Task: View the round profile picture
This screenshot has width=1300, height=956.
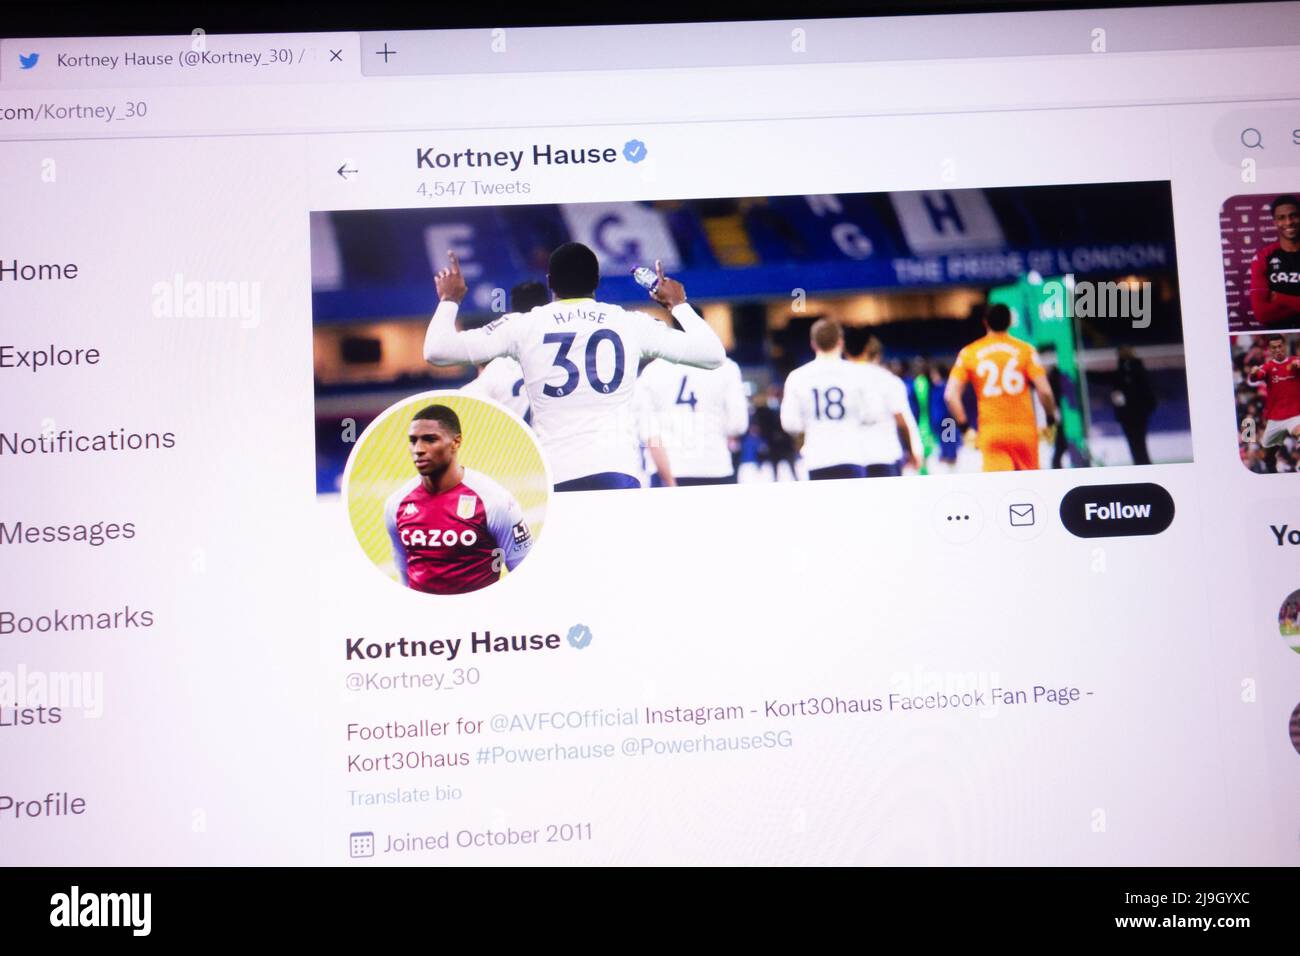Action: [x=447, y=493]
